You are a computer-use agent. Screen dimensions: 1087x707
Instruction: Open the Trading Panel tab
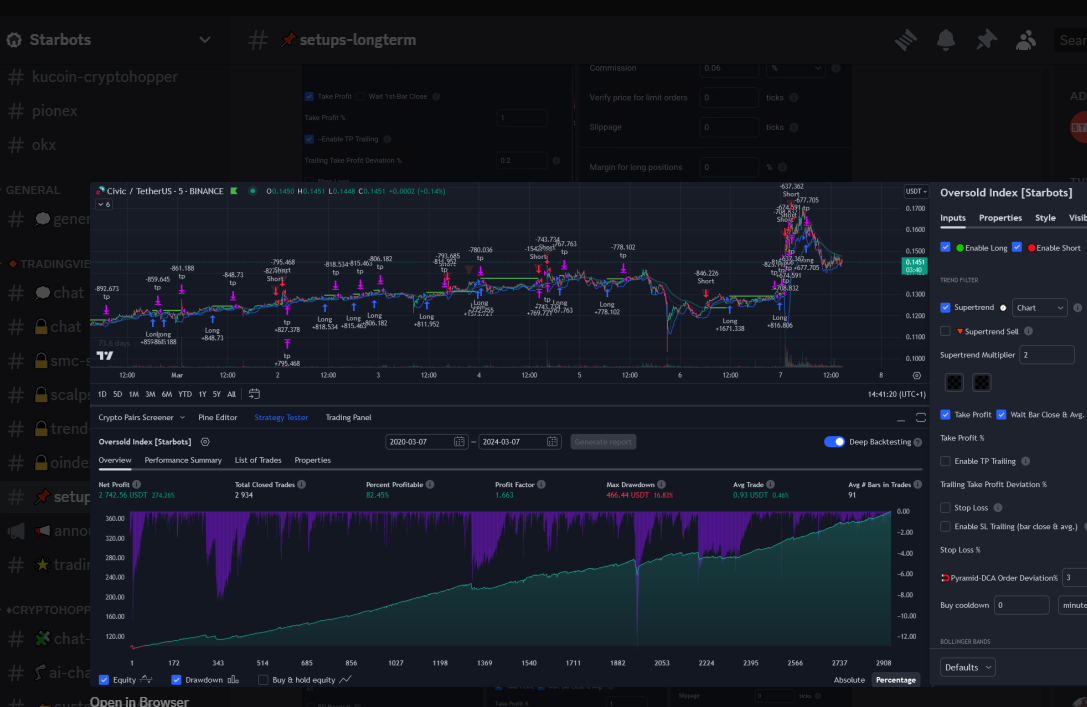click(x=348, y=417)
